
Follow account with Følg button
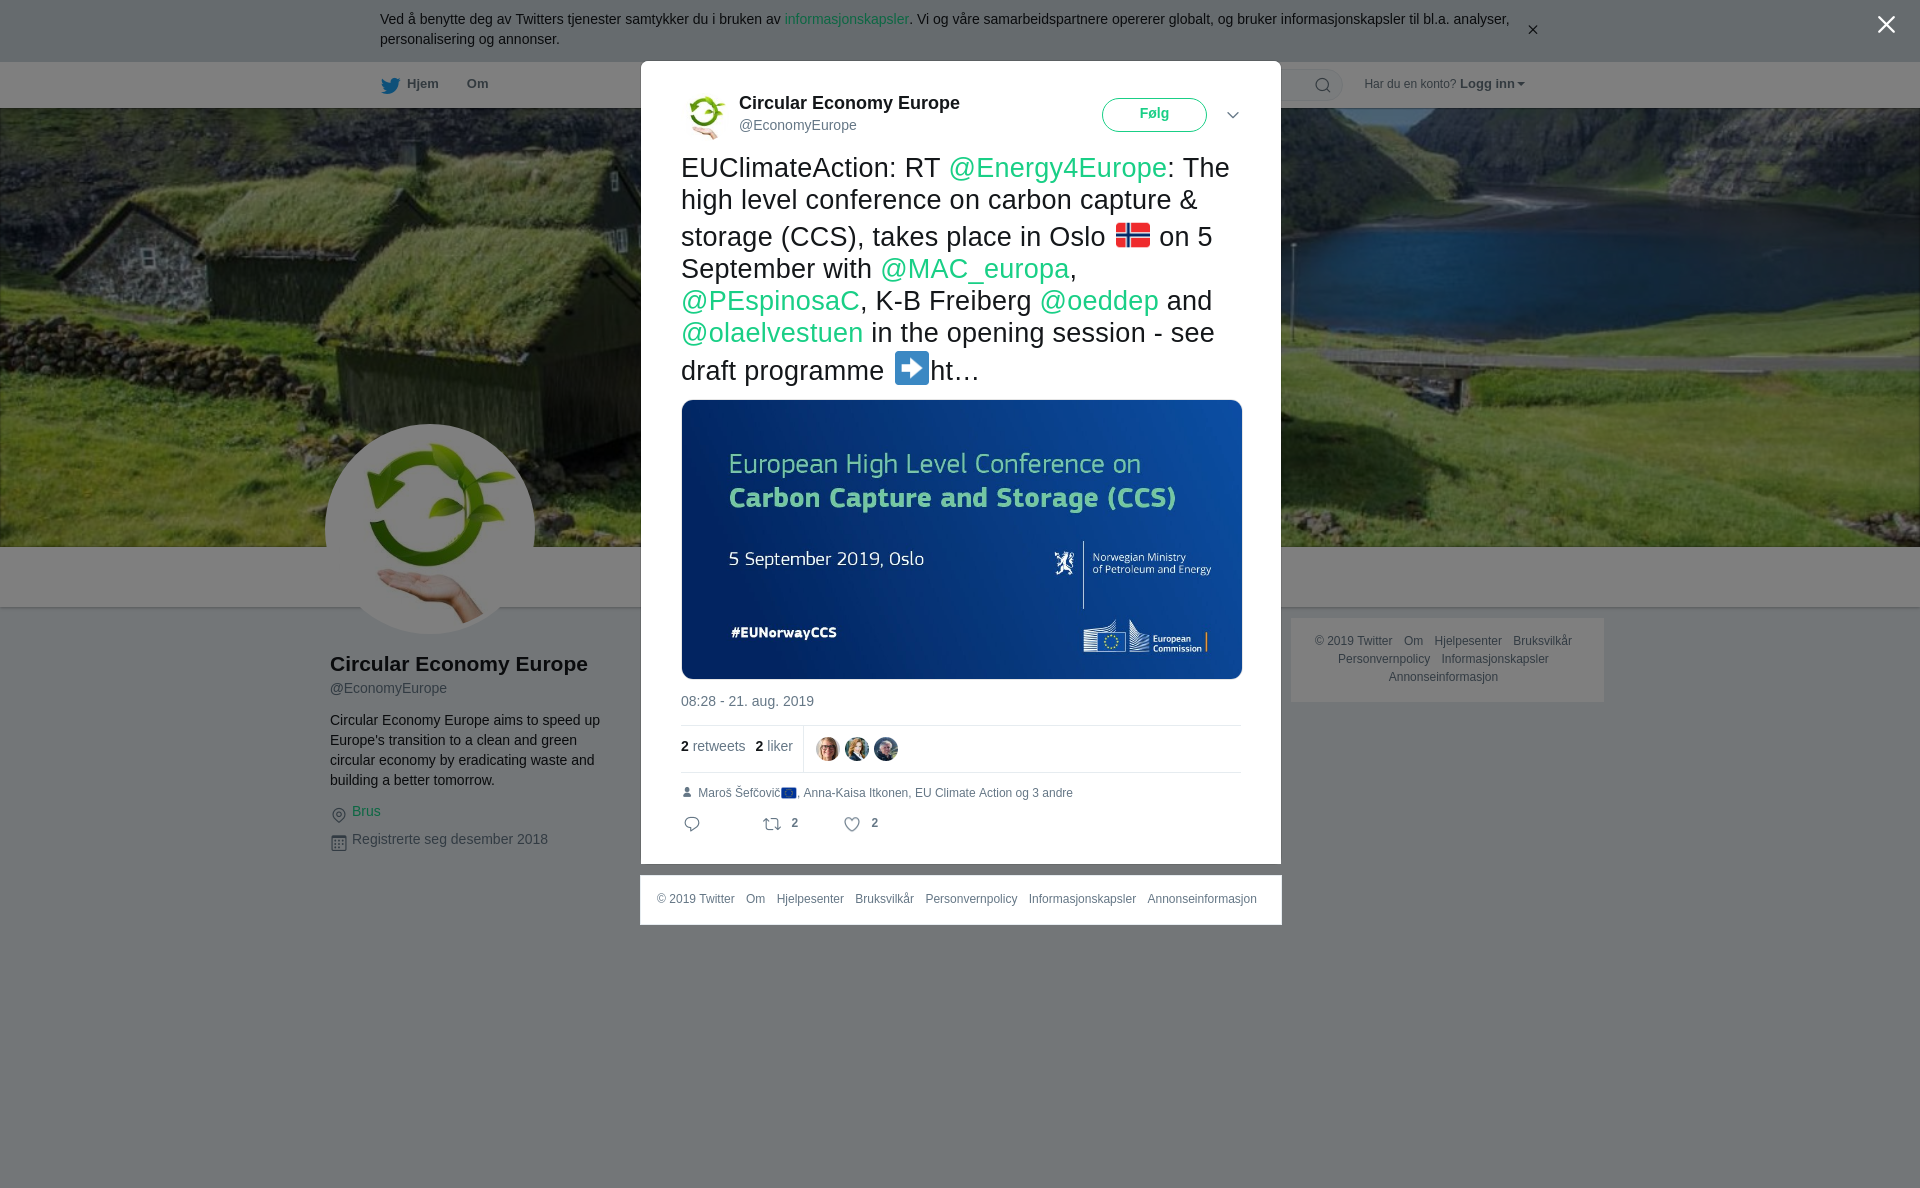[1154, 115]
